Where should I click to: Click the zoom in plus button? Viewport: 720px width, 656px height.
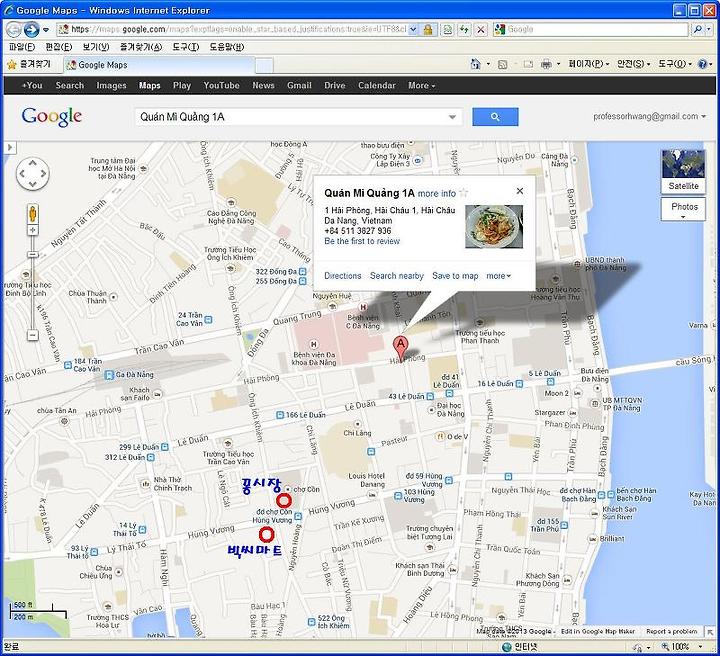click(x=33, y=230)
